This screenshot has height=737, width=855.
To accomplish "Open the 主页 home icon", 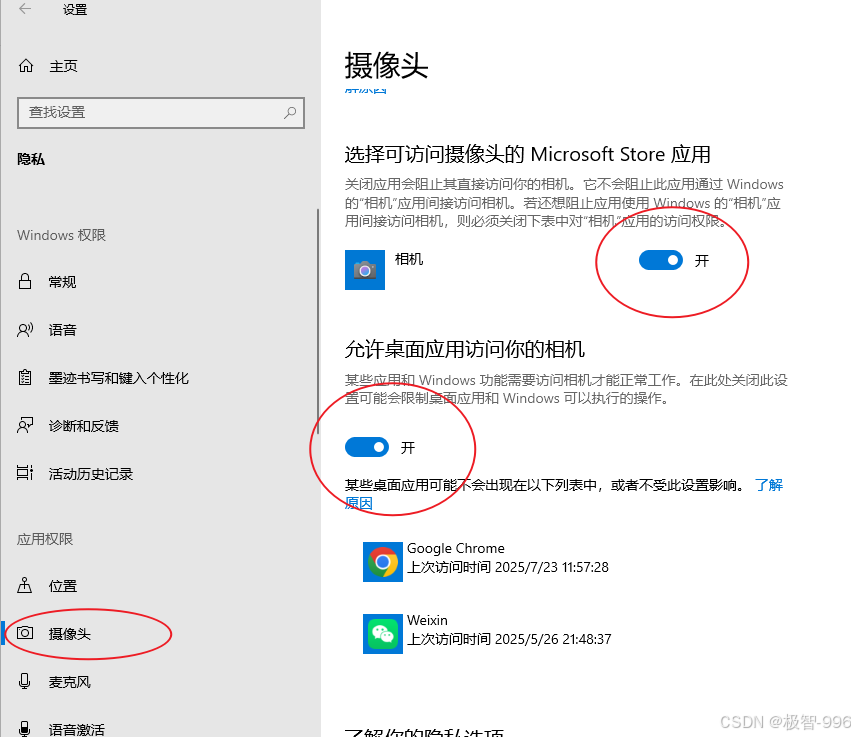I will (26, 66).
